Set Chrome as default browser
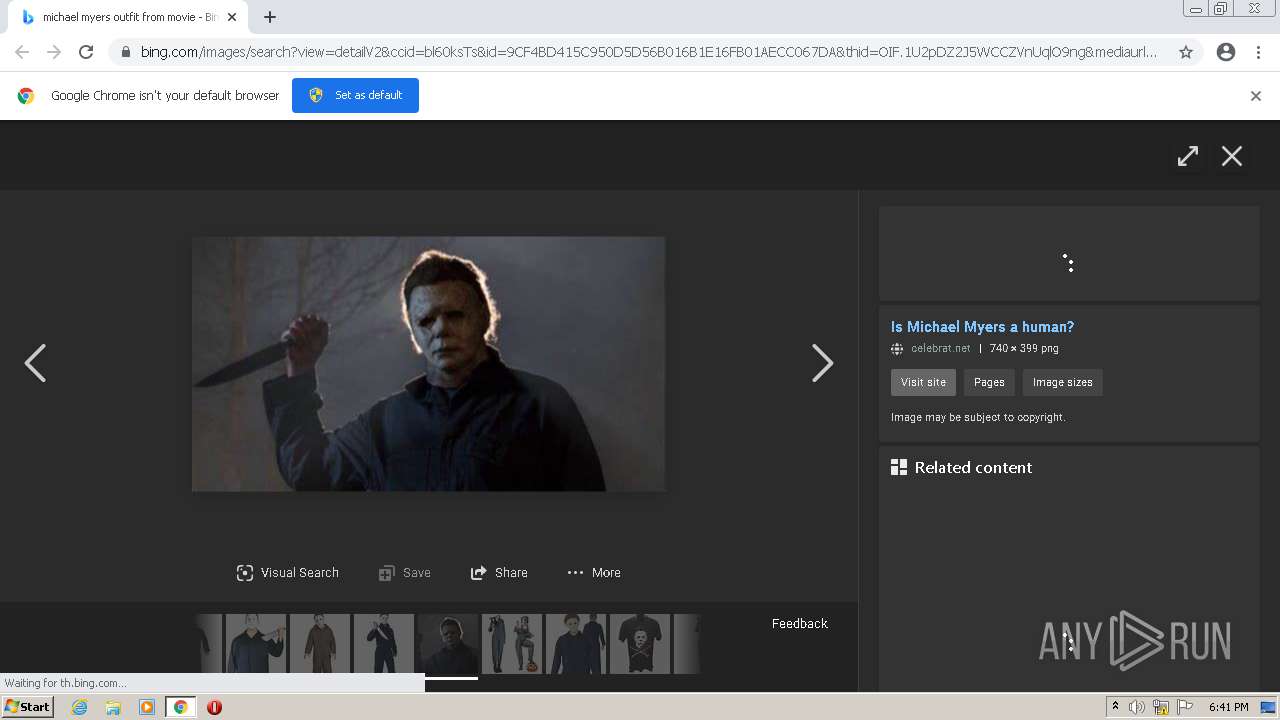The height and width of the screenshot is (720, 1280). [x=355, y=95]
